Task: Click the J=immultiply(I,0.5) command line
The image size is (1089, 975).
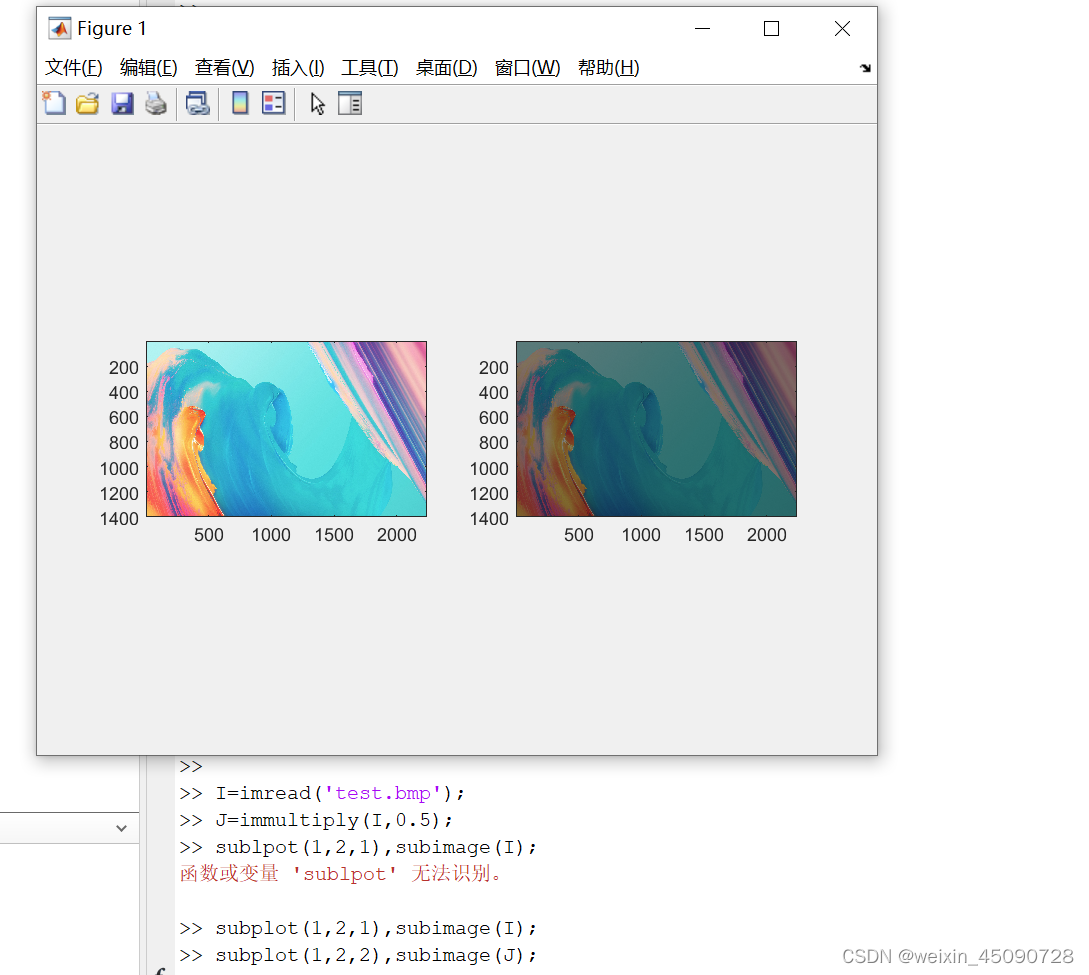Action: point(316,820)
